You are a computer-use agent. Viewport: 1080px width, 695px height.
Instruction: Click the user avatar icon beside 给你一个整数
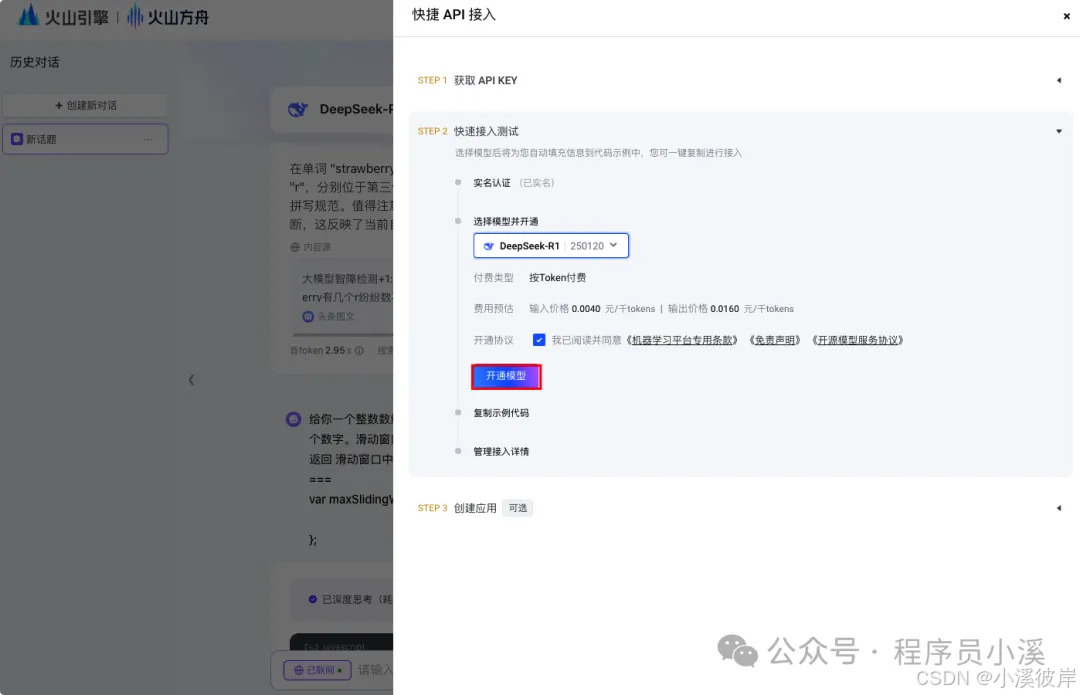(x=293, y=419)
